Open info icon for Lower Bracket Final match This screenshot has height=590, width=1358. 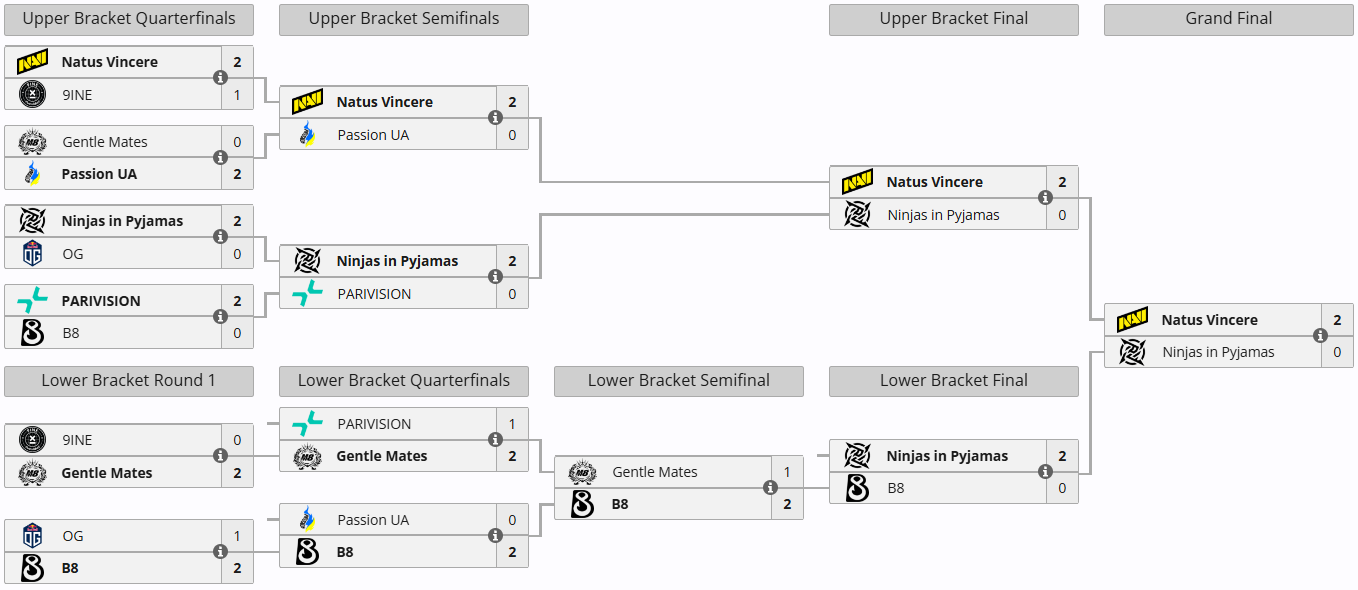pos(1045,472)
